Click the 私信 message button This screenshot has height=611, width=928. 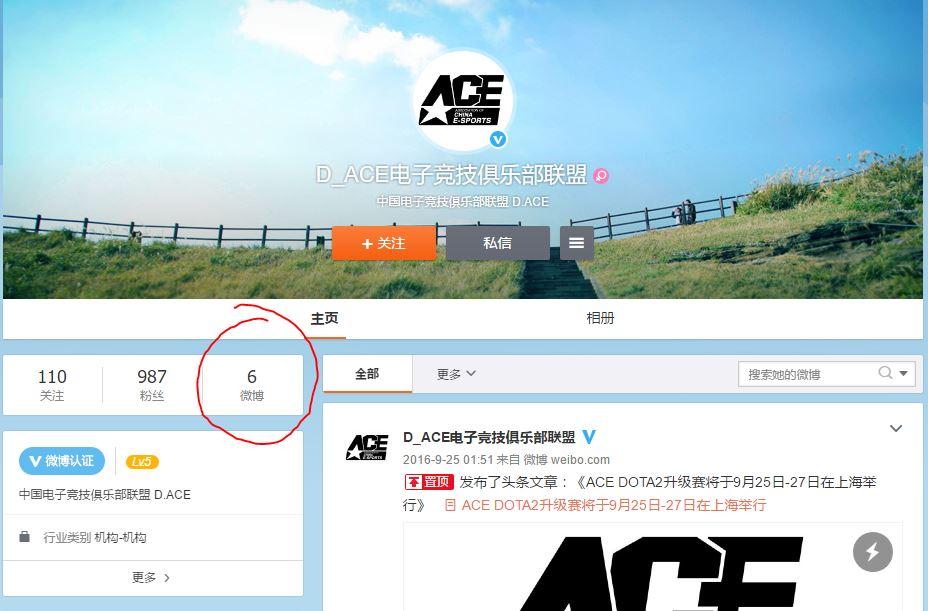coord(497,242)
